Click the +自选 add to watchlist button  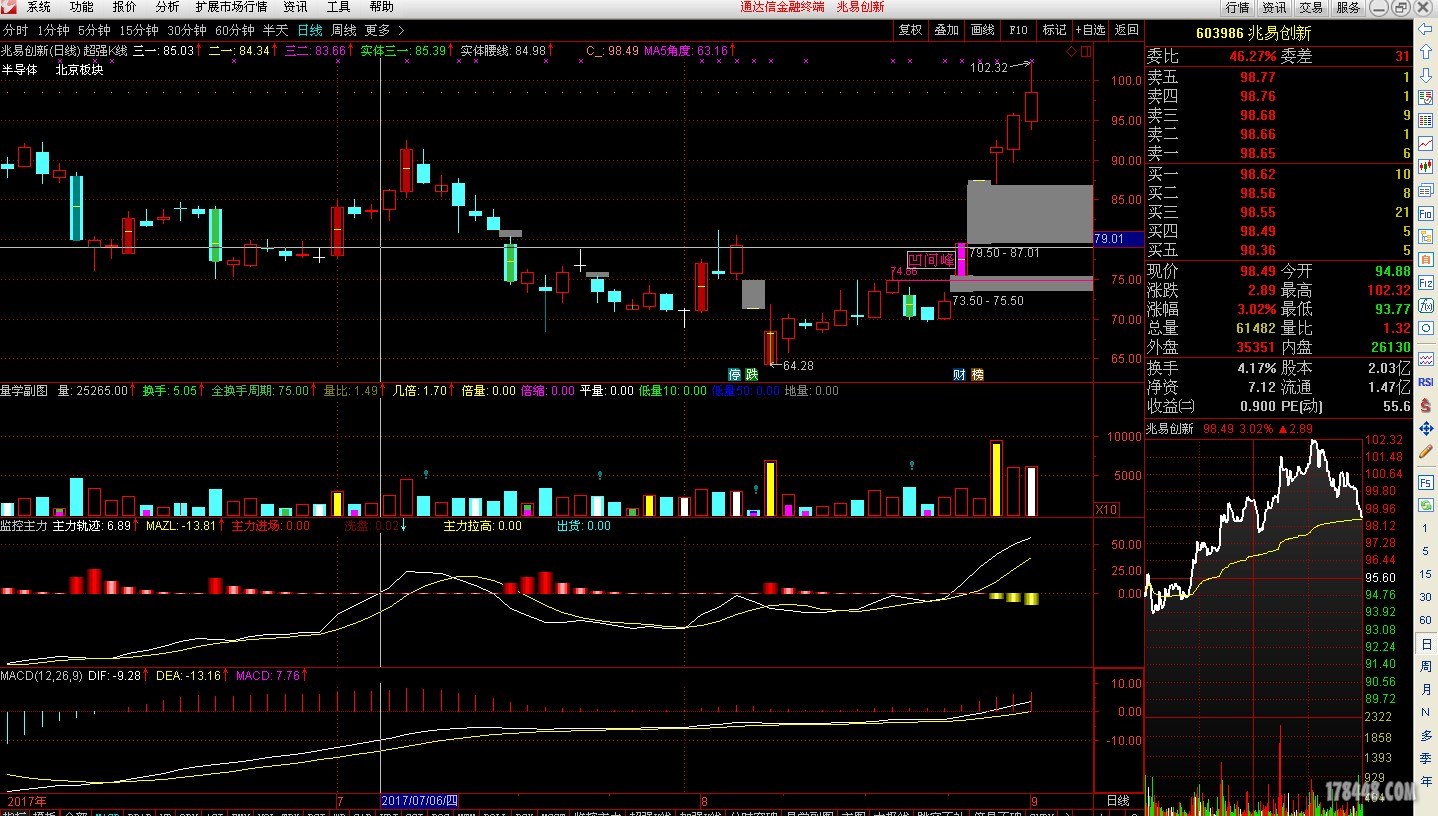pyautogui.click(x=1090, y=30)
